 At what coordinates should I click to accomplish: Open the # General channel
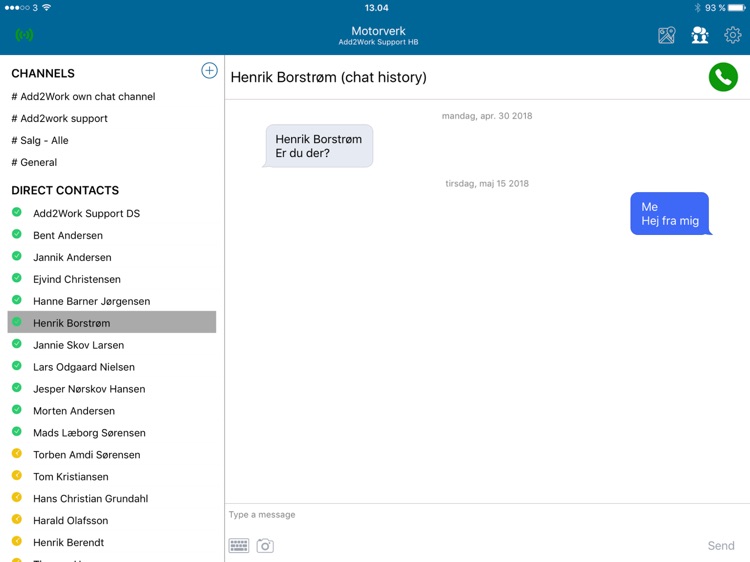34,163
